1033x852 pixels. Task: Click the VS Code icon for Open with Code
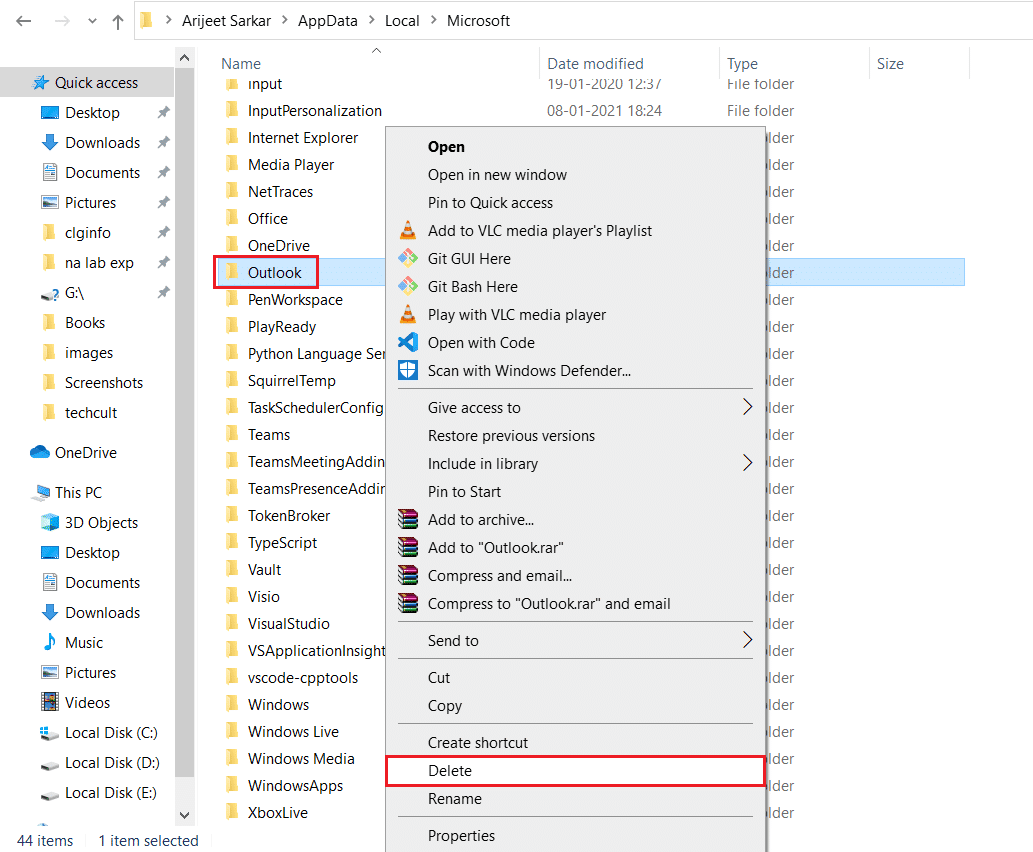pyautogui.click(x=408, y=342)
